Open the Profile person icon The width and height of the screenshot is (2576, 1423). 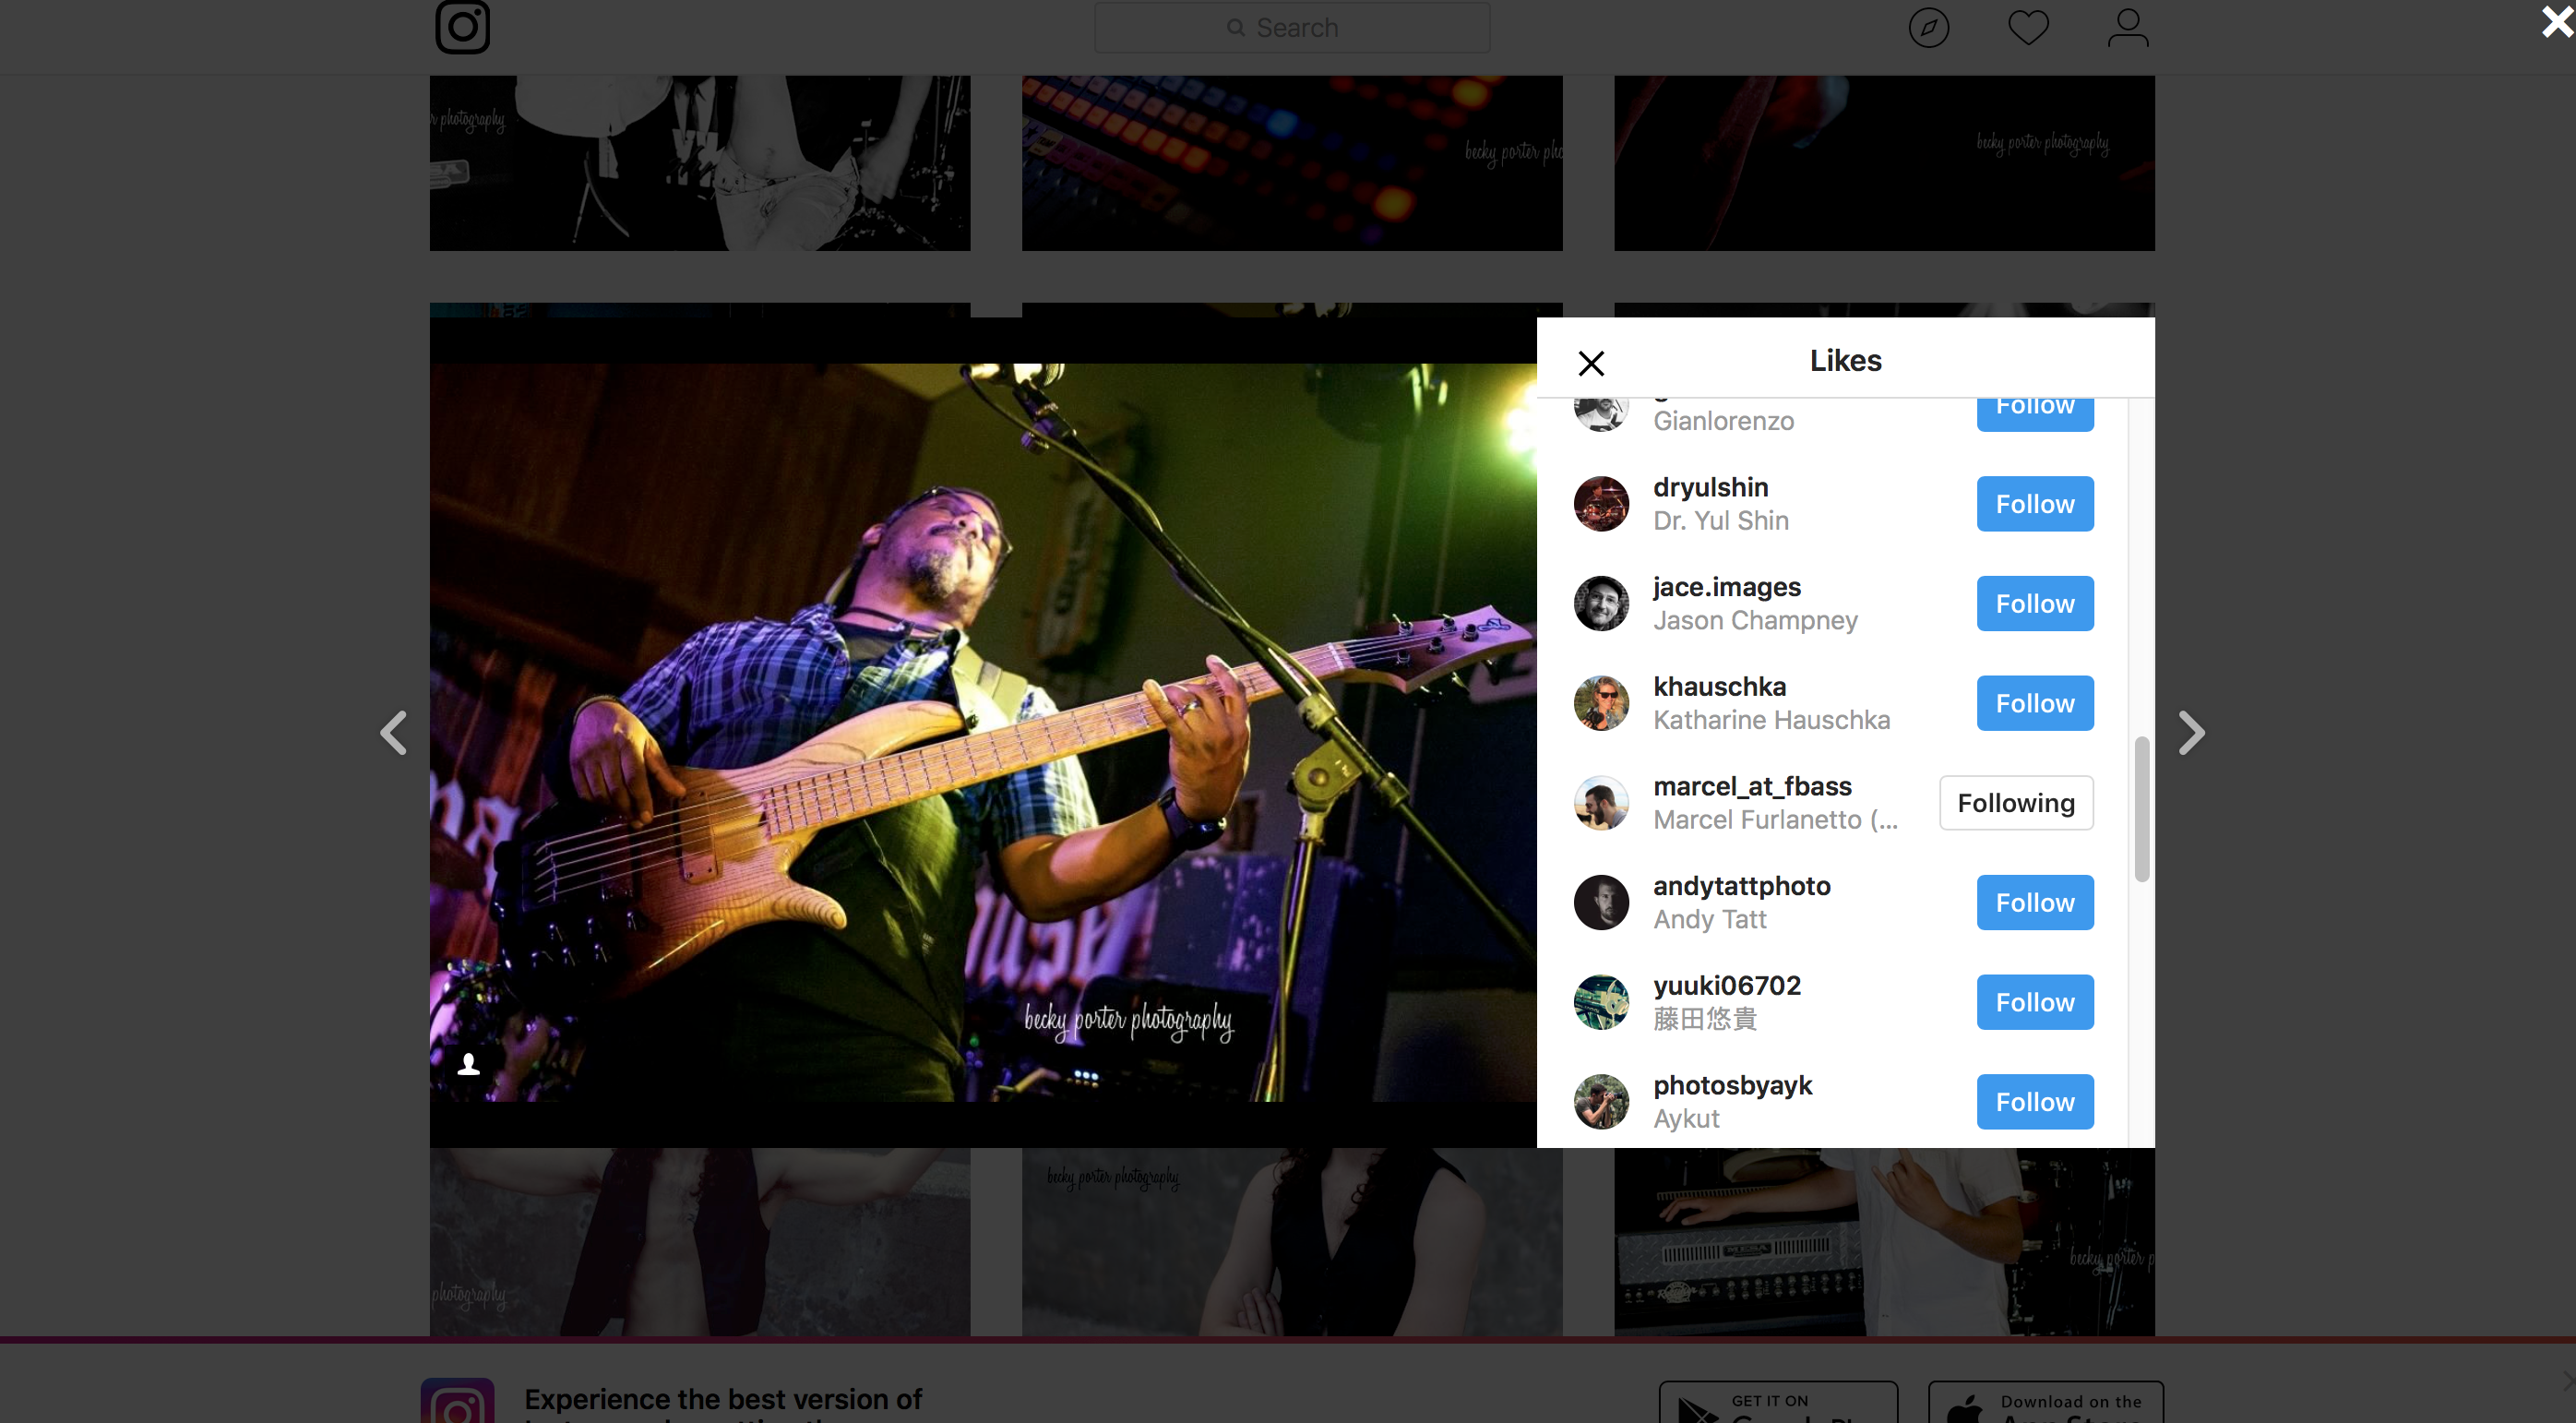point(2128,28)
